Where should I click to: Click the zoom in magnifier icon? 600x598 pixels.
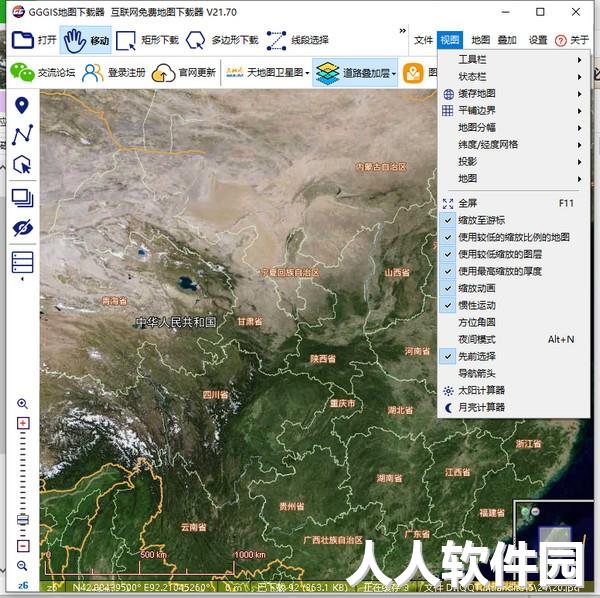tap(23, 404)
